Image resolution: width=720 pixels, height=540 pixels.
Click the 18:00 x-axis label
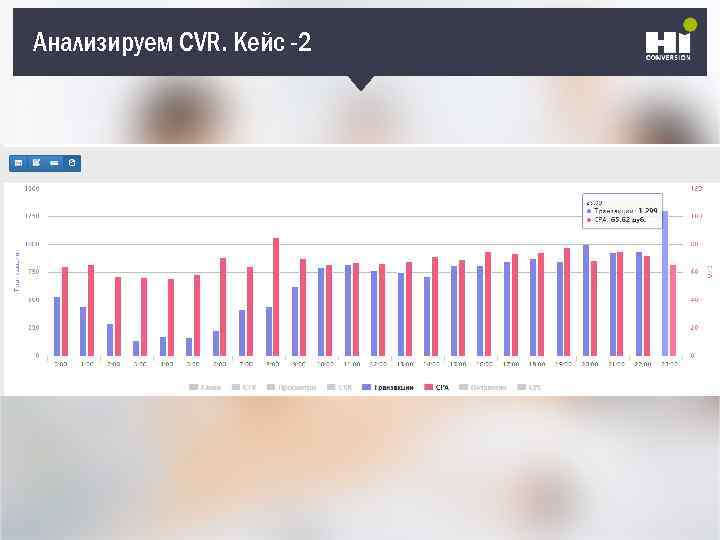click(x=537, y=364)
